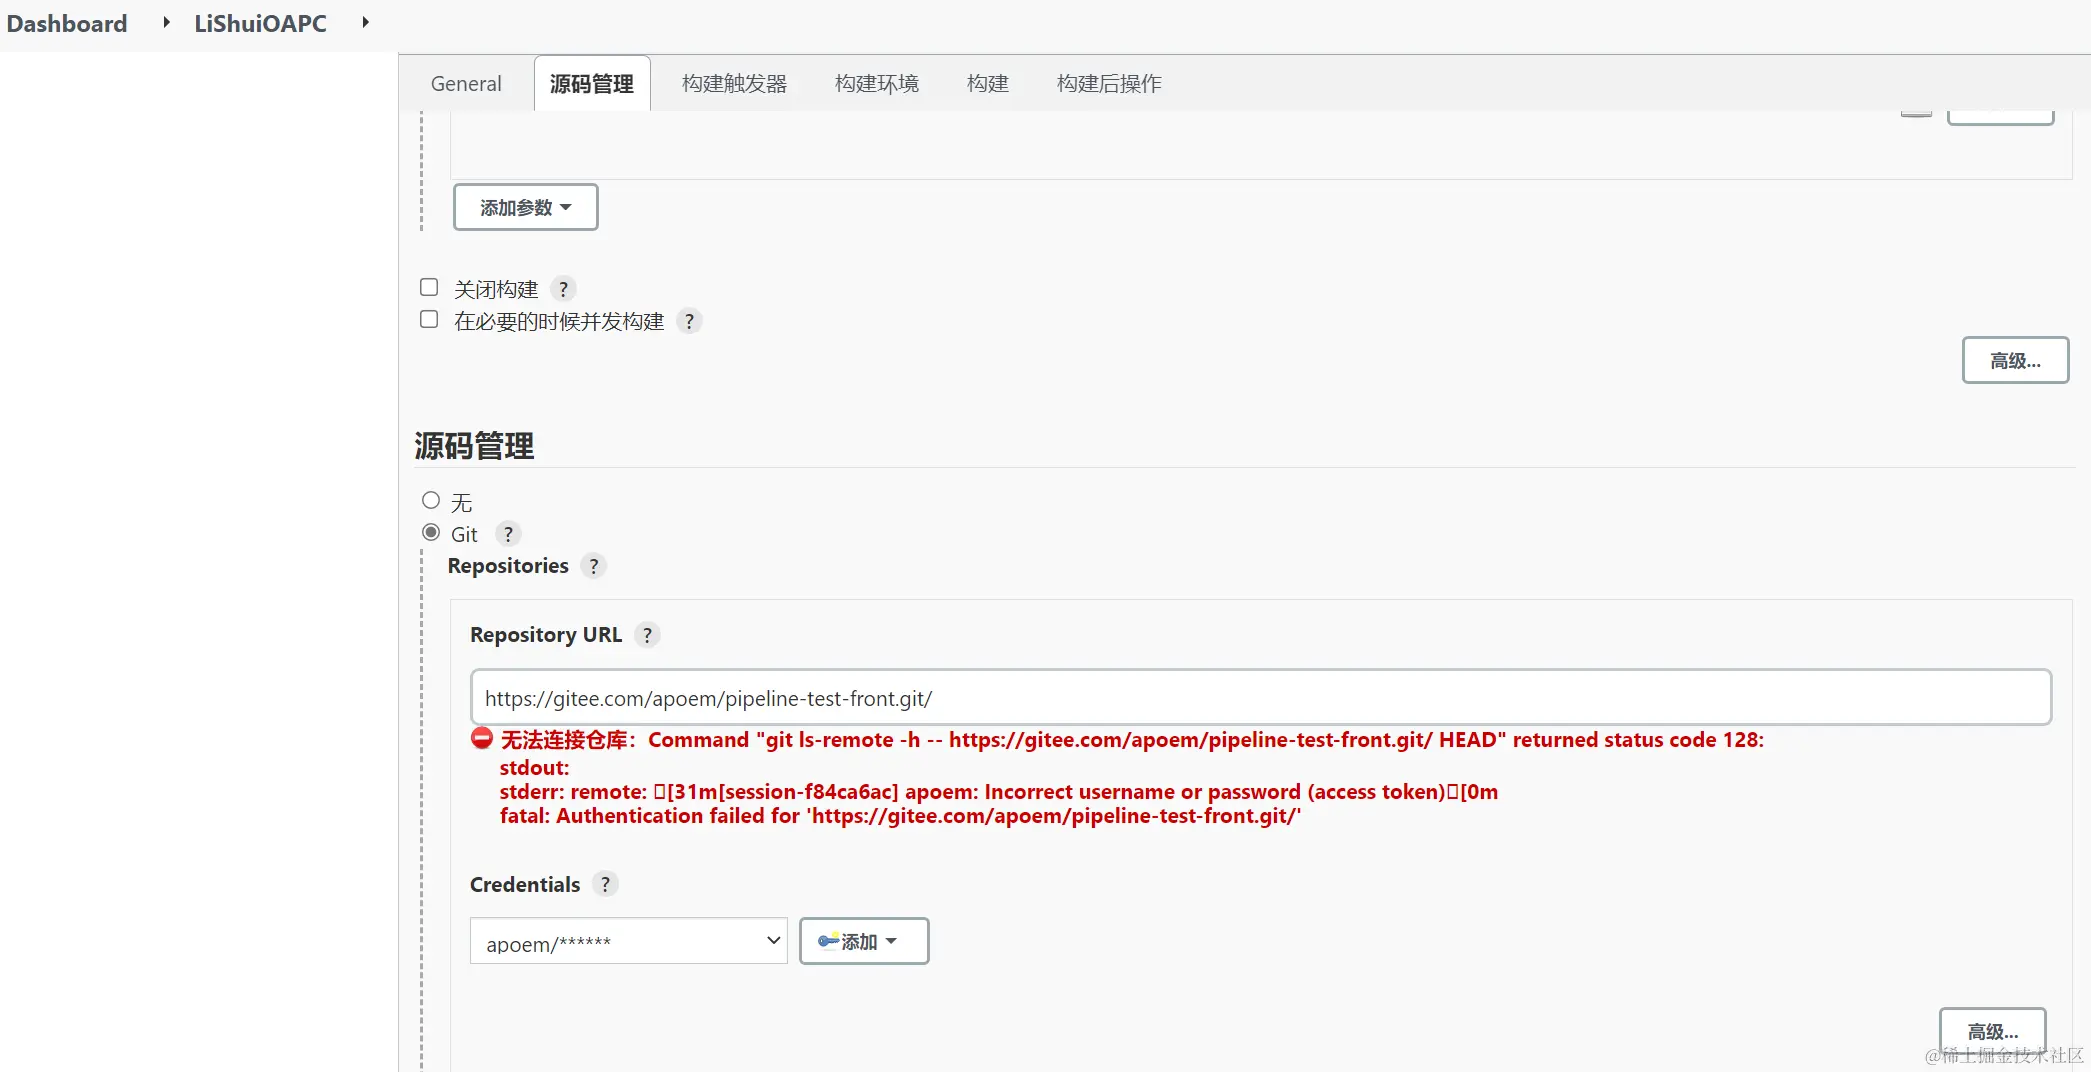Switch to the General tab
The width and height of the screenshot is (2091, 1072).
[466, 84]
